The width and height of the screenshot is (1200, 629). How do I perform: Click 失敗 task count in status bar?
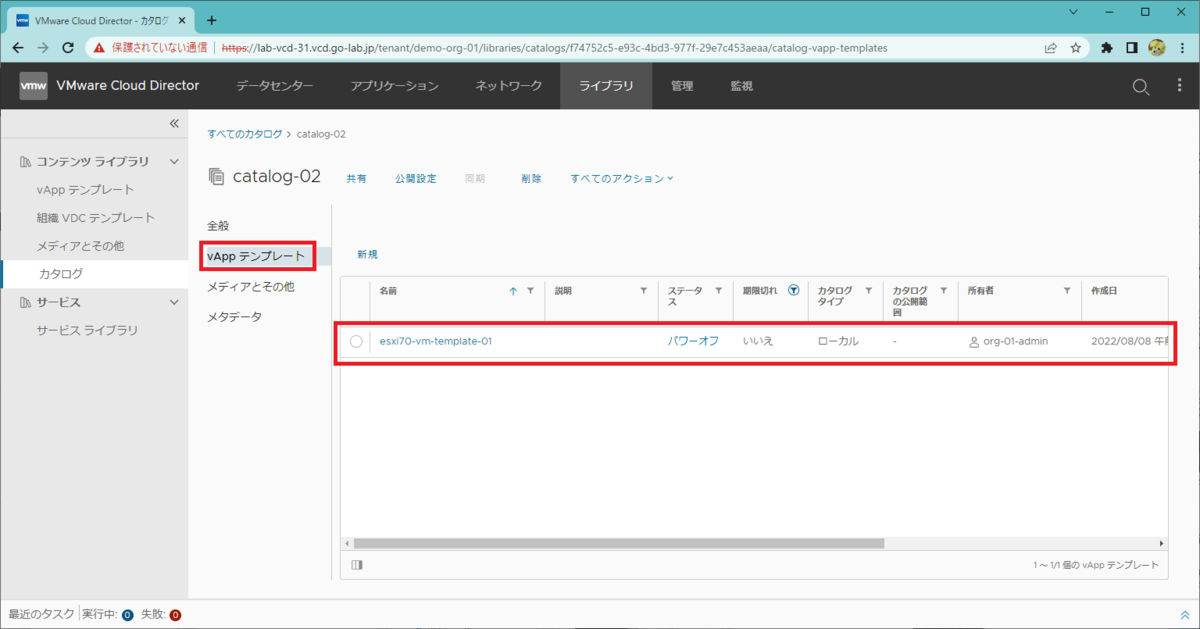160,615
